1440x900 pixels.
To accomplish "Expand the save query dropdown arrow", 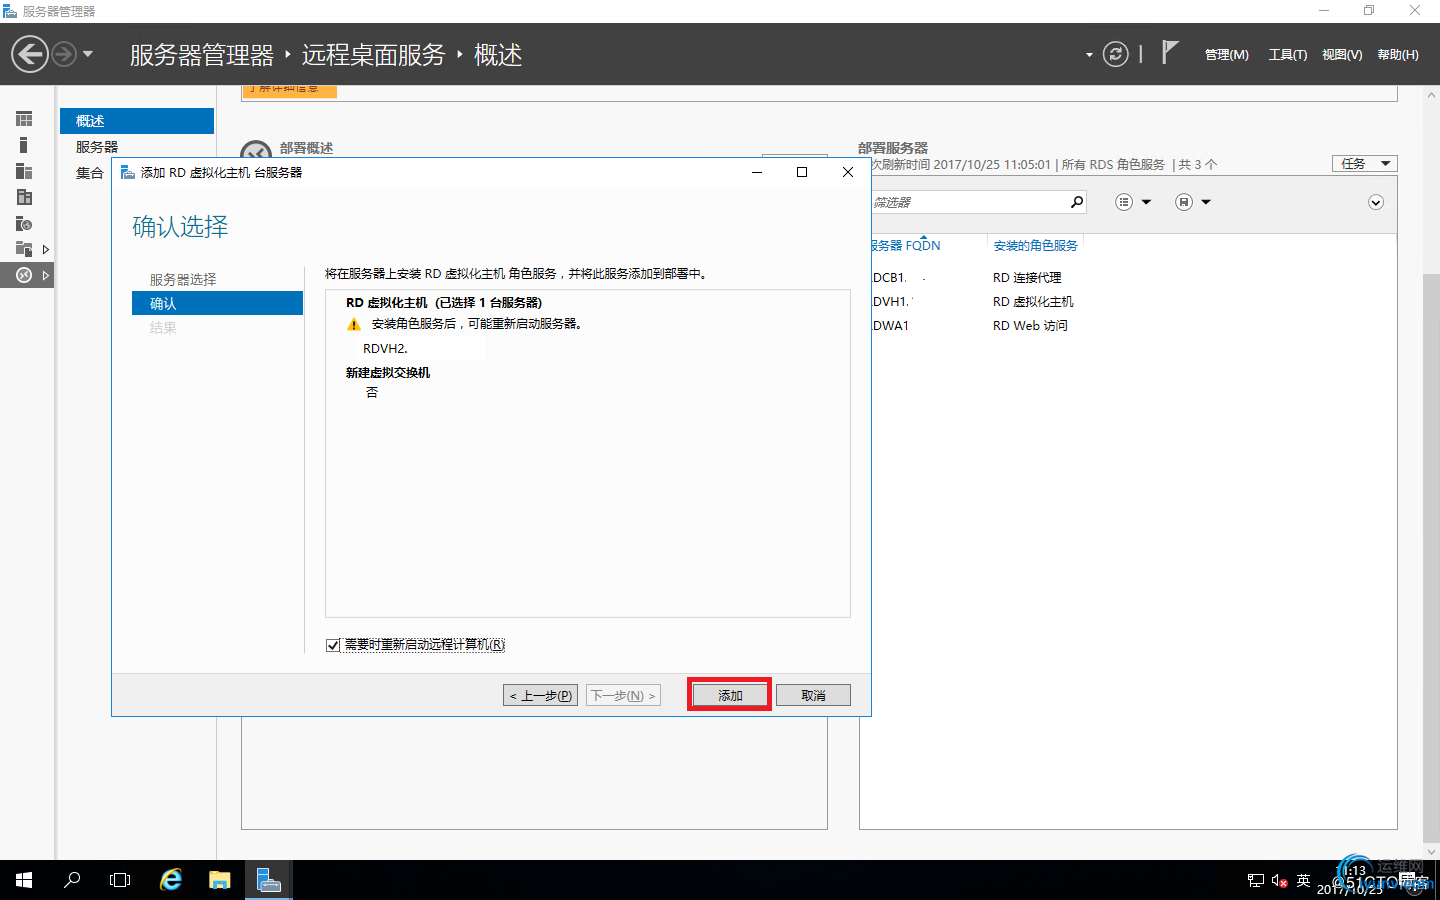I will [x=1206, y=202].
